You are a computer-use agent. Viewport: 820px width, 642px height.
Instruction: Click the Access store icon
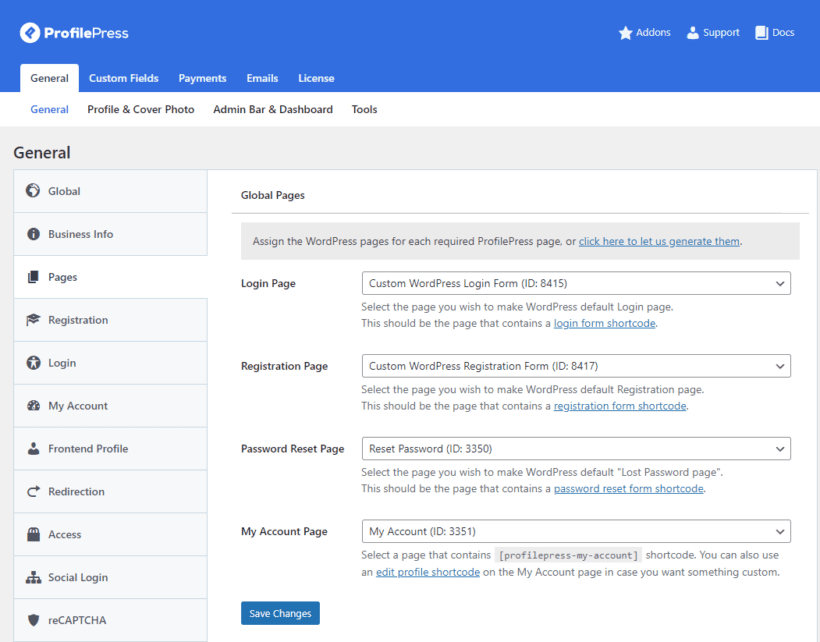coord(33,535)
